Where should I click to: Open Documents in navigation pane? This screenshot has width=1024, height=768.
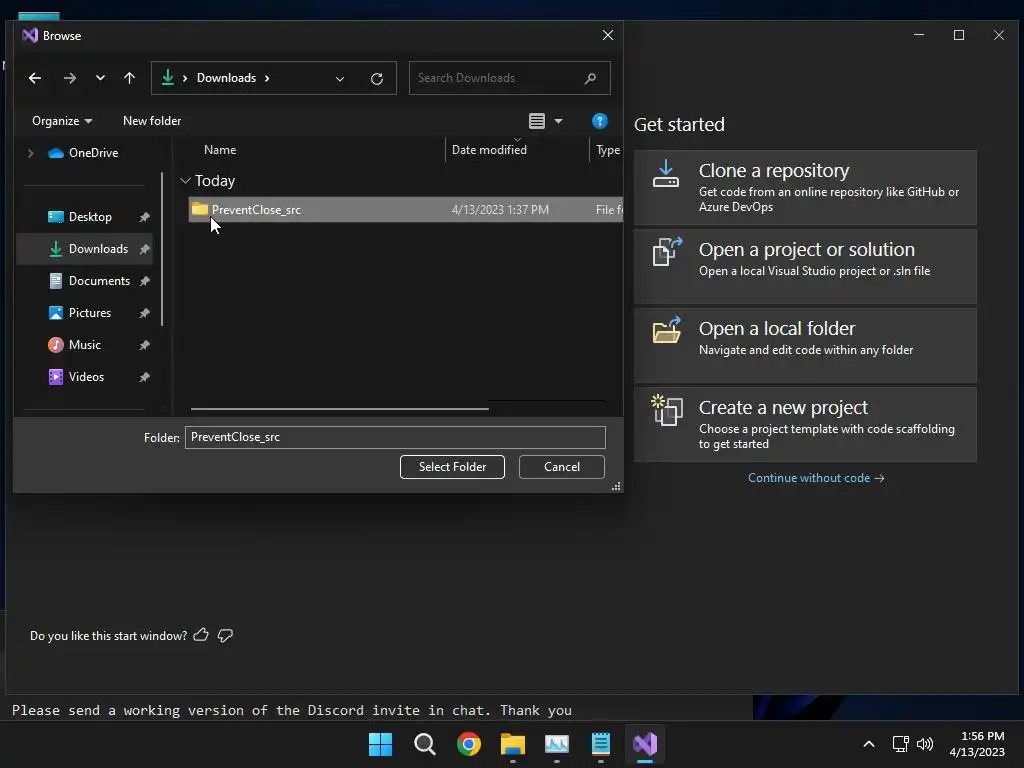pyautogui.click(x=89, y=281)
